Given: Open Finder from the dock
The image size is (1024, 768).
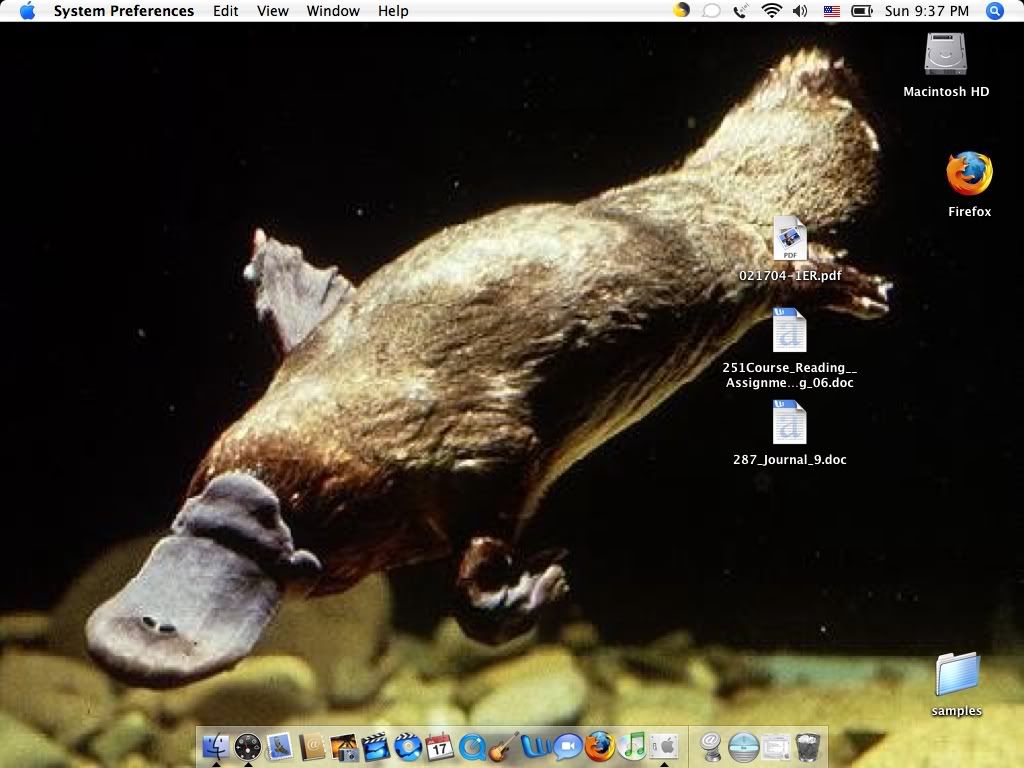Looking at the screenshot, I should tap(216, 746).
